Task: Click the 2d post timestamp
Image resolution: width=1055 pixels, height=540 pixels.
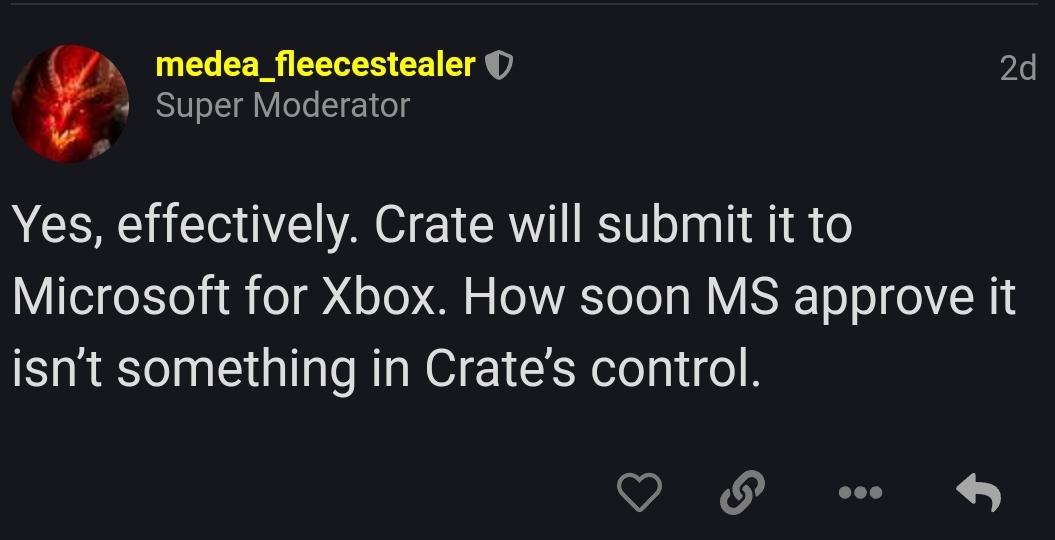Action: click(x=1017, y=68)
